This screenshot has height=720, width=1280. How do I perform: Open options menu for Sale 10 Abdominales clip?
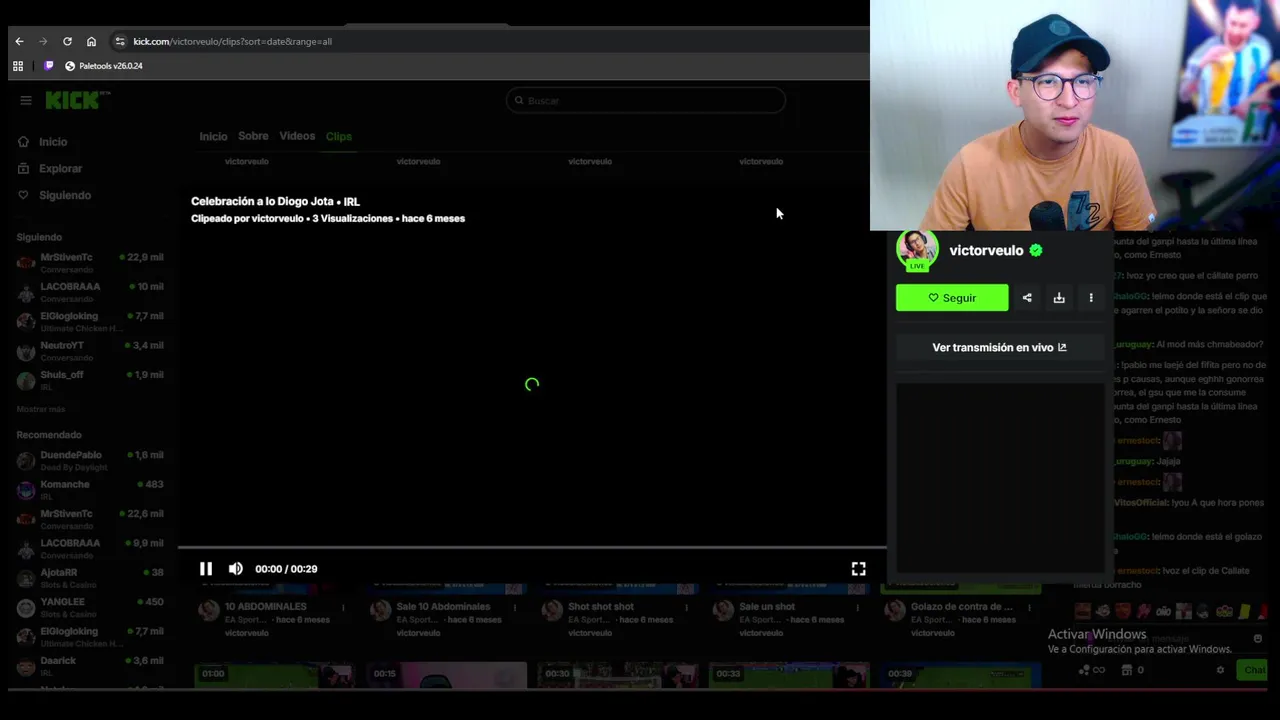(515, 607)
